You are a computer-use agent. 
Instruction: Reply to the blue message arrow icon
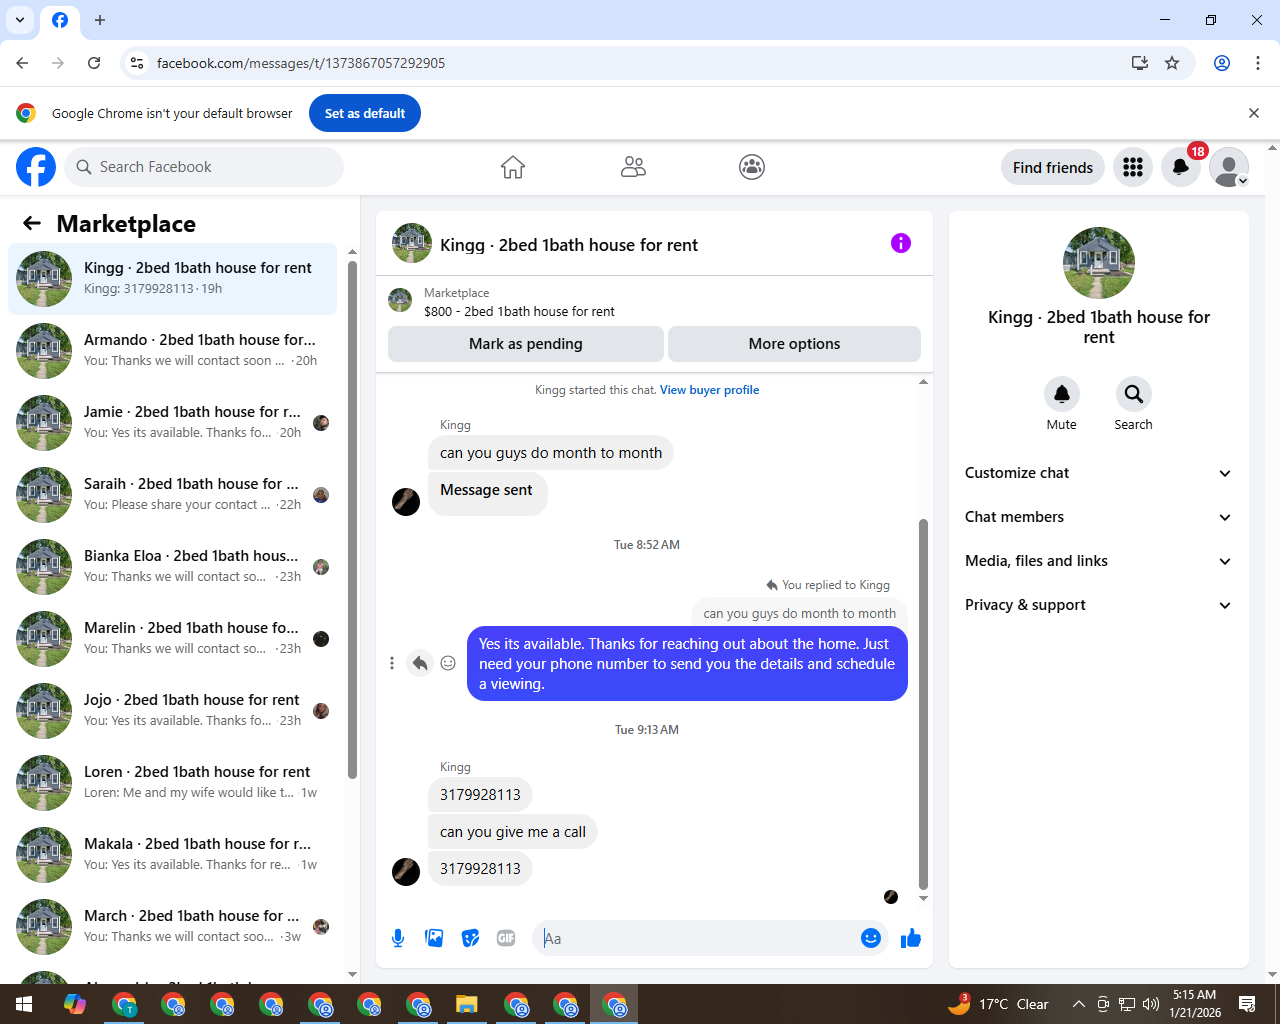[x=420, y=663]
